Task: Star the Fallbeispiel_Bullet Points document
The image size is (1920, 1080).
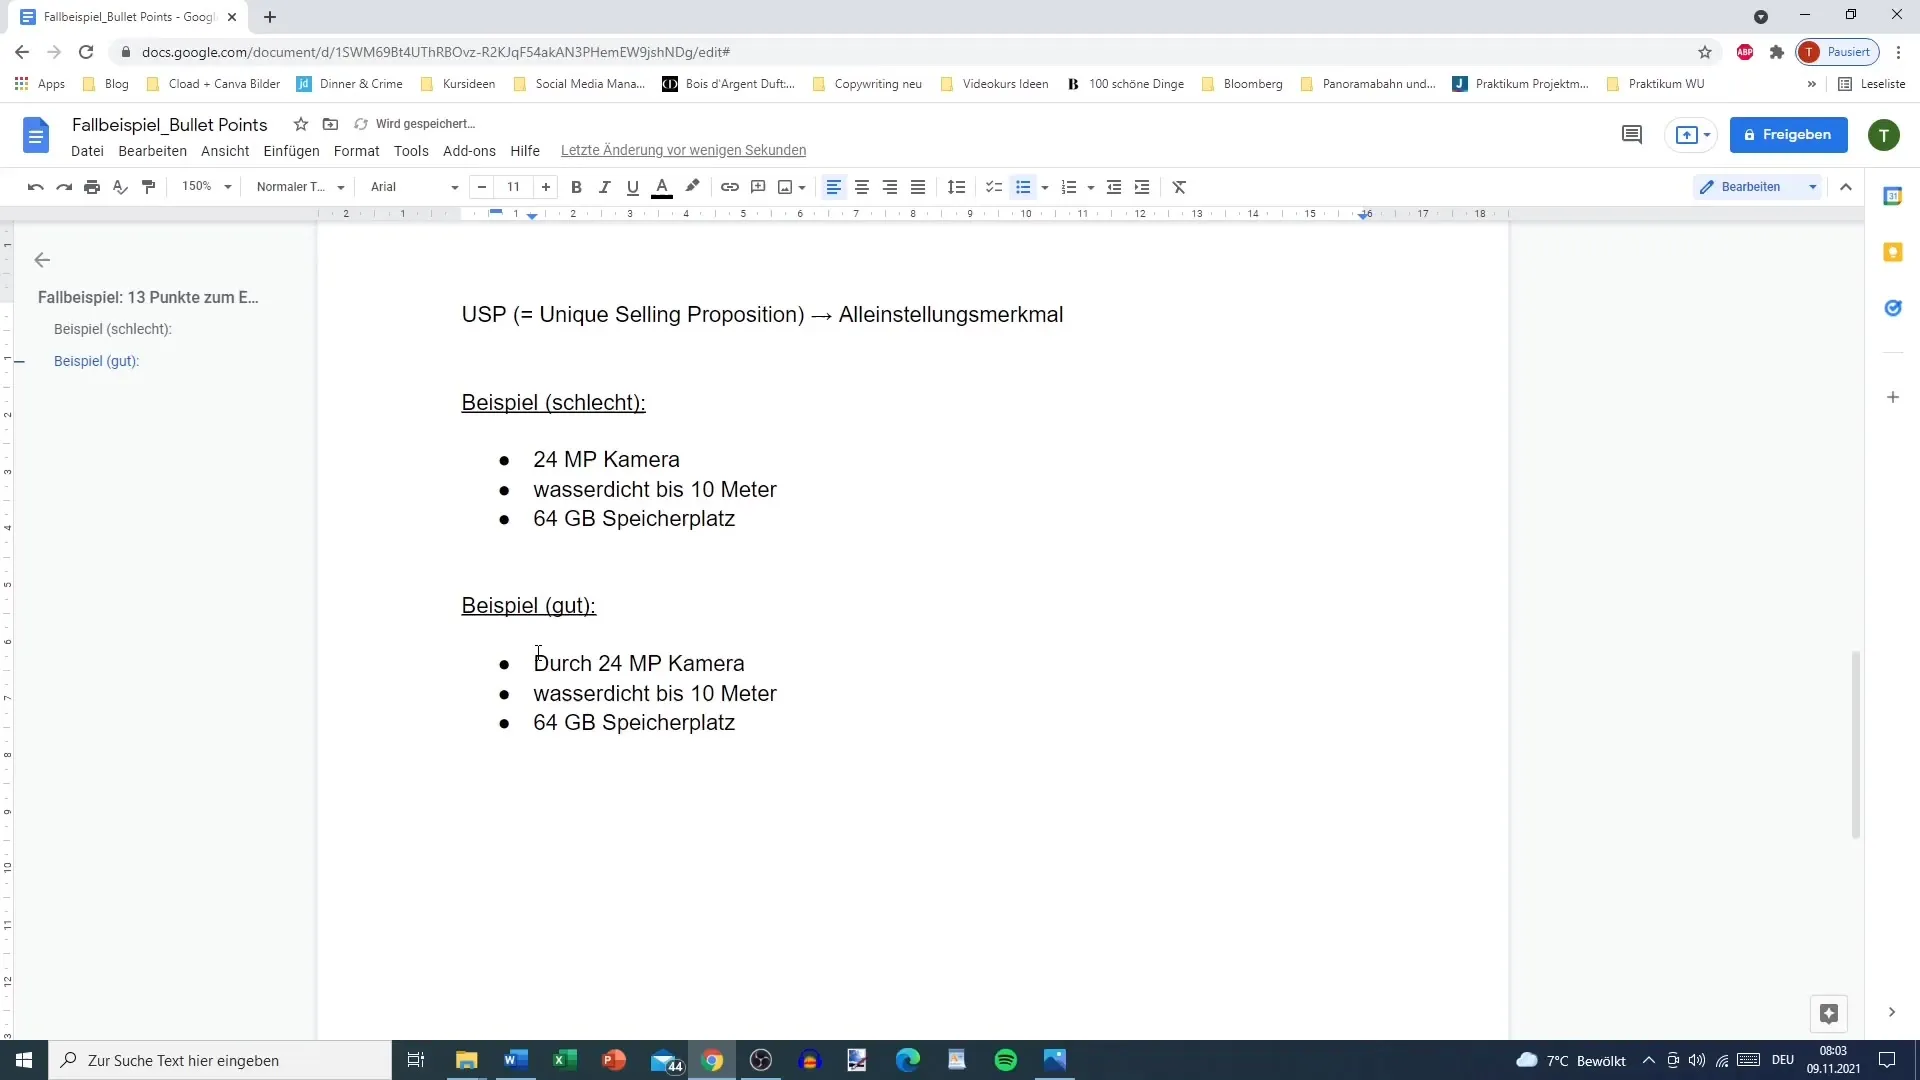Action: 301,124
